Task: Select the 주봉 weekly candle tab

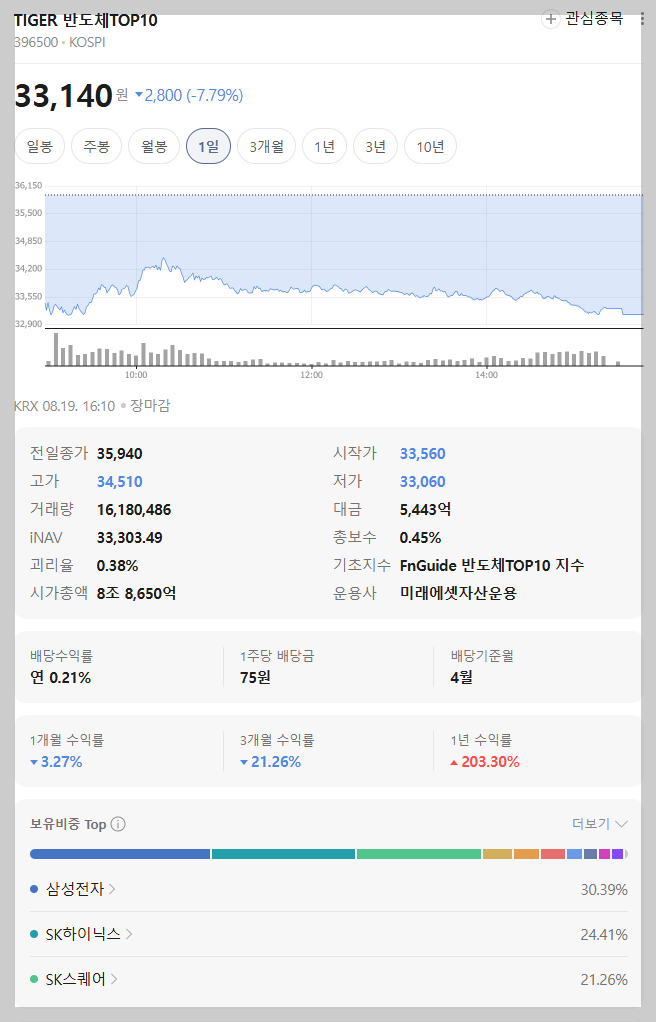Action: click(97, 146)
